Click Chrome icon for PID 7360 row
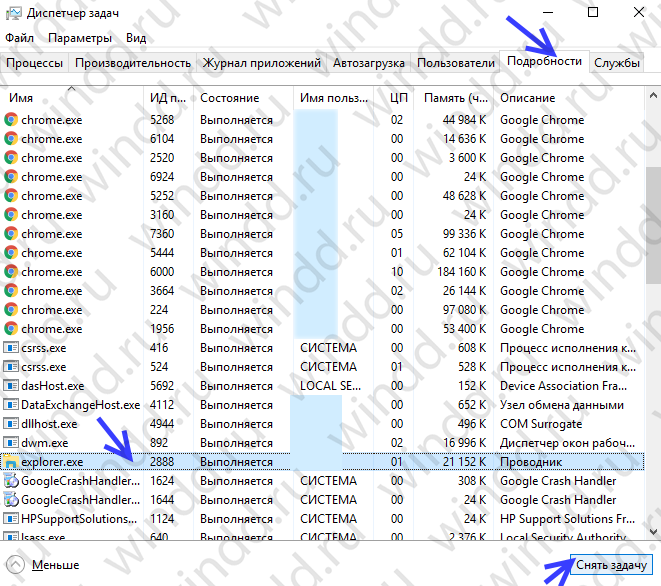Image resolution: width=661 pixels, height=586 pixels. 11,234
